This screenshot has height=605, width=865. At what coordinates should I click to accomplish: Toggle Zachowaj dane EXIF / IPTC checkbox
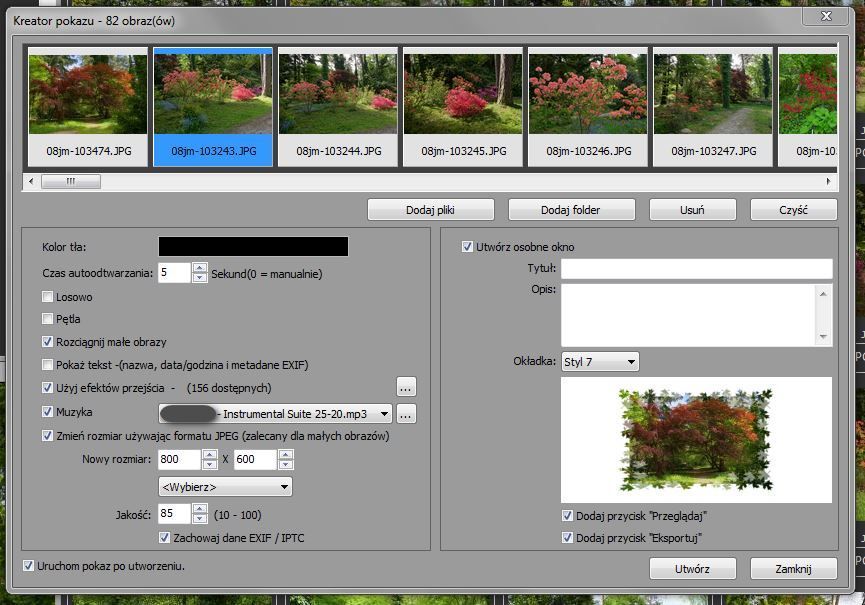click(165, 538)
